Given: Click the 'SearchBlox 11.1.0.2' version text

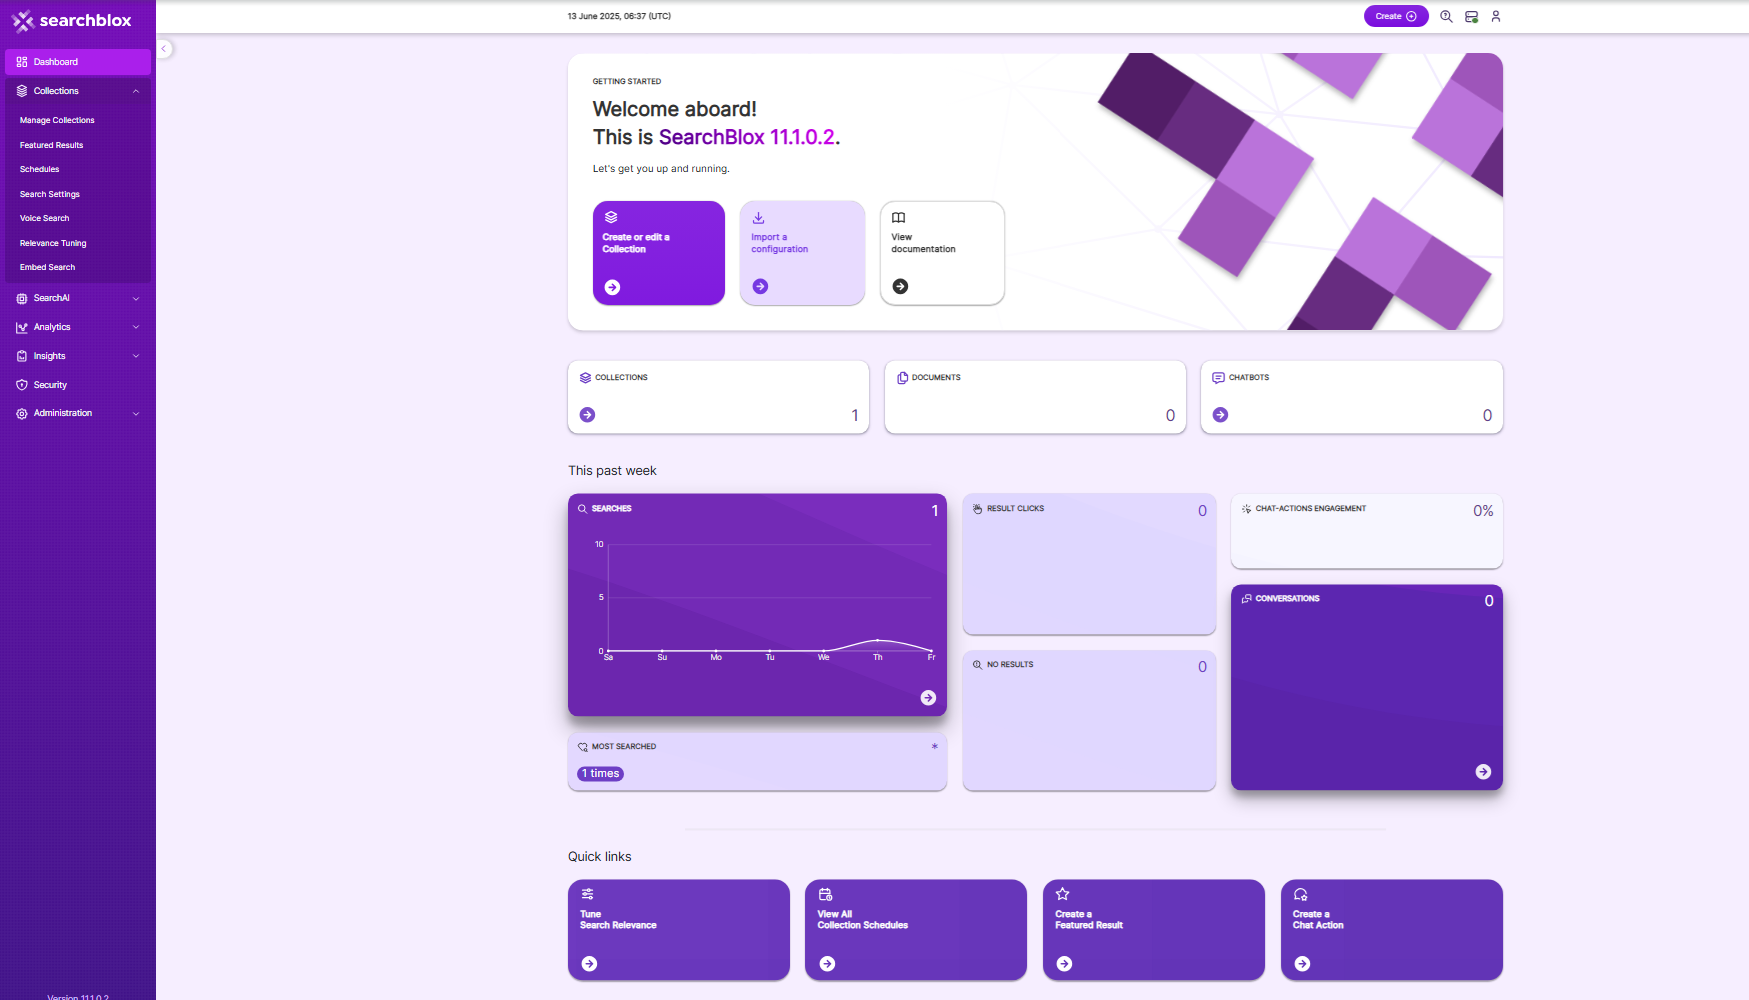Looking at the screenshot, I should click(746, 137).
